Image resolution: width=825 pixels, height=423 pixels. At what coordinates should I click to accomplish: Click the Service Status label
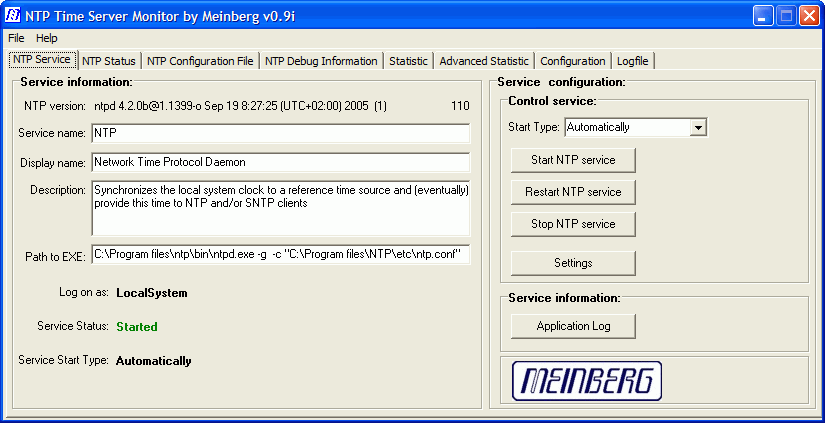tap(73, 326)
